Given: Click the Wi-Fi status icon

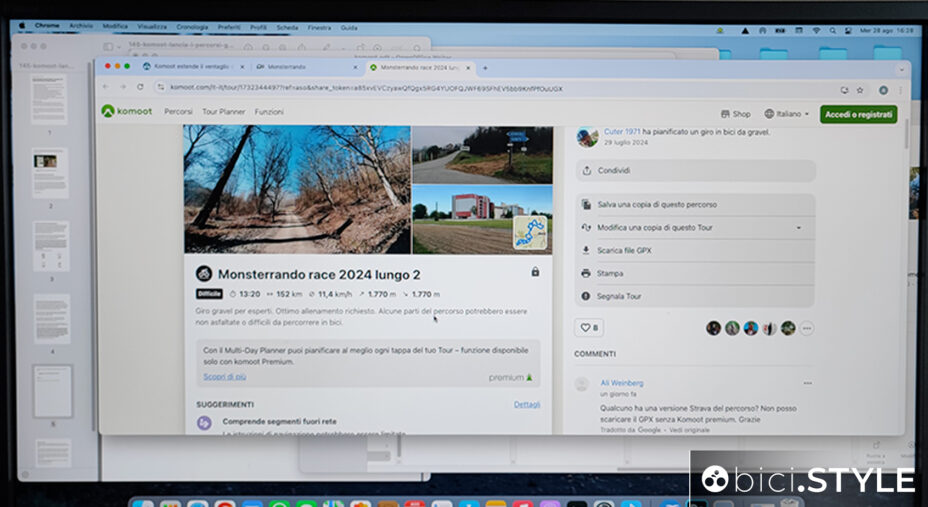Looking at the screenshot, I should click(x=816, y=30).
